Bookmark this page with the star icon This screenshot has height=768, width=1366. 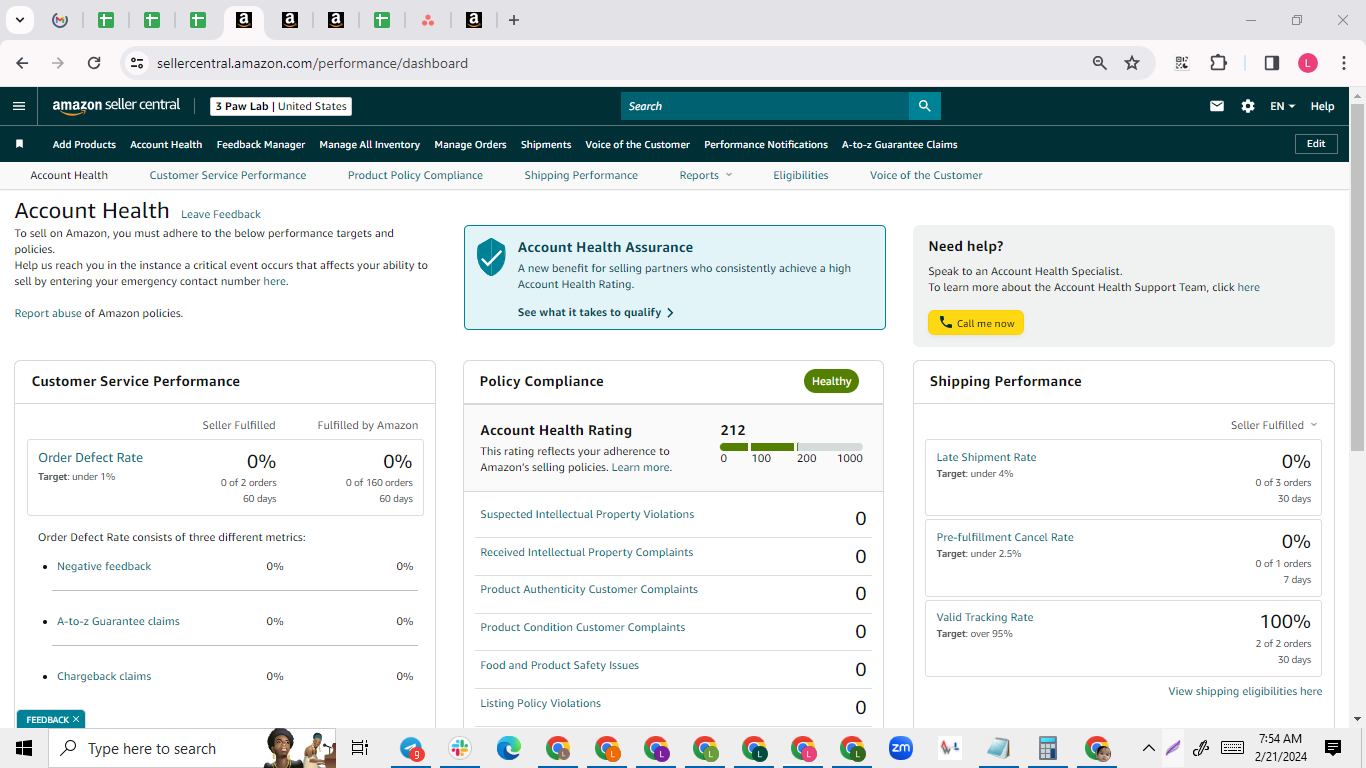pyautogui.click(x=1132, y=63)
